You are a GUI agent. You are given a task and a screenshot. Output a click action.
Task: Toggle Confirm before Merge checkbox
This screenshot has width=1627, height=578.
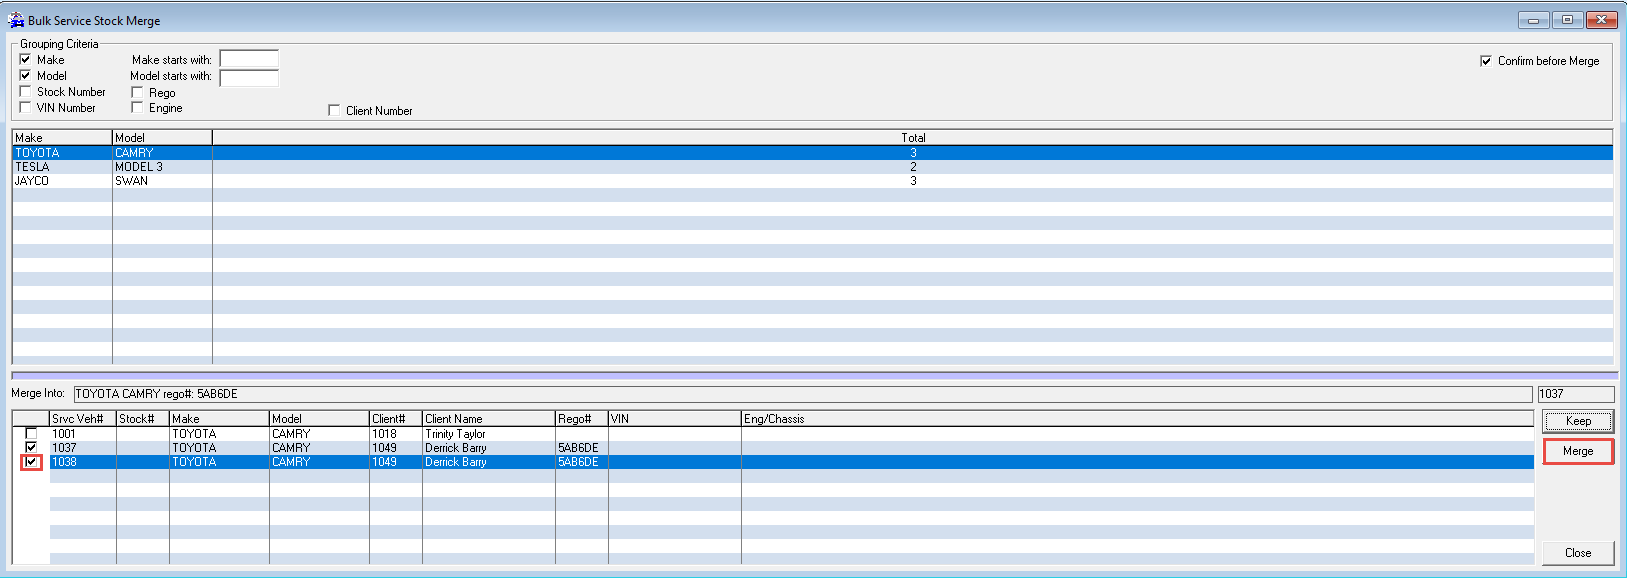1486,61
